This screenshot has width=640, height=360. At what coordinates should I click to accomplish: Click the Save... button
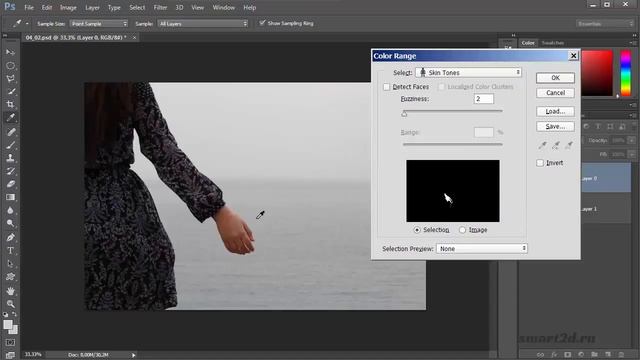[x=555, y=127]
